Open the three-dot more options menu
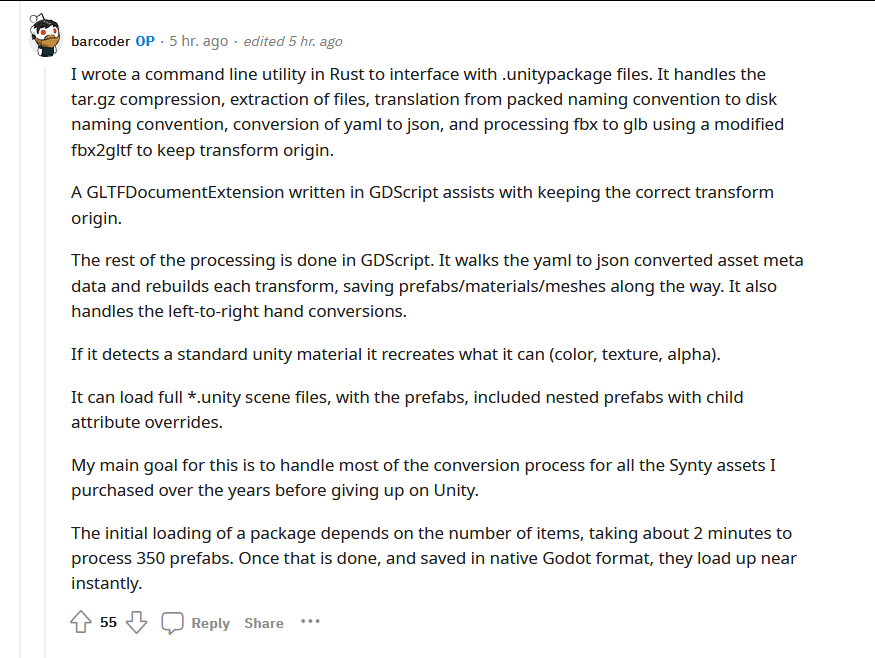Screen dimensions: 875x658 coord(310,621)
